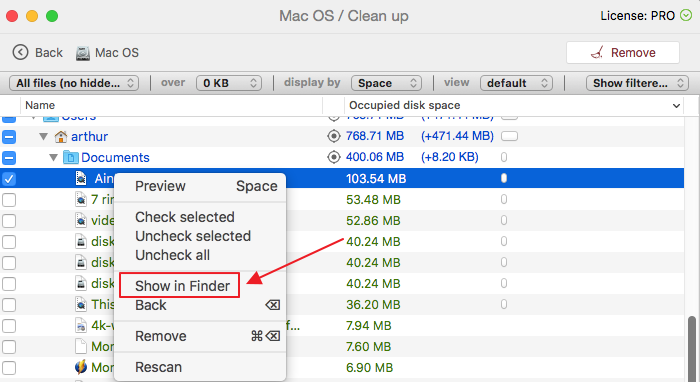Screen dimensions: 700x382
Task: Click the target icon in Documents row
Action: [333, 157]
